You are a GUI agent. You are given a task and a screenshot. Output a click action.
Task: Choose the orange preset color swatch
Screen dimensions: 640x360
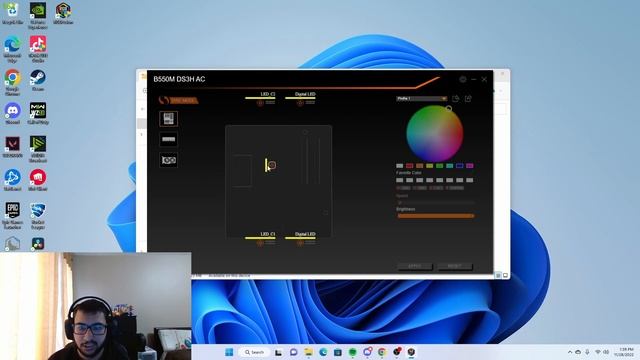pos(420,166)
